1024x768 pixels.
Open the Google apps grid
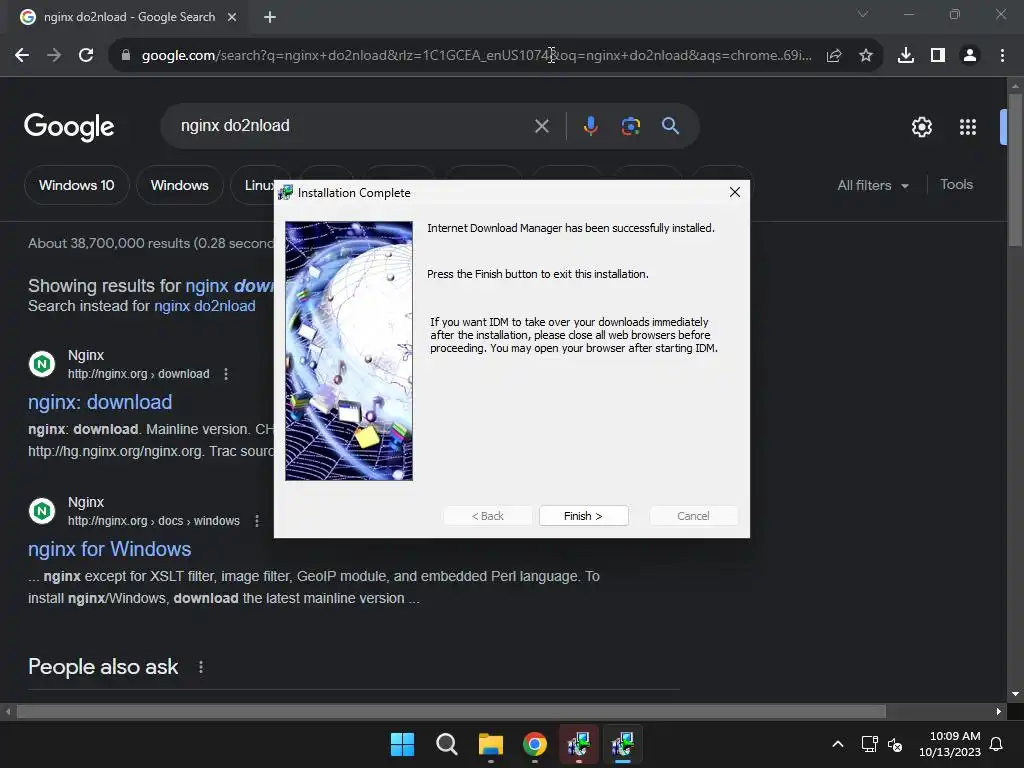[x=968, y=127]
